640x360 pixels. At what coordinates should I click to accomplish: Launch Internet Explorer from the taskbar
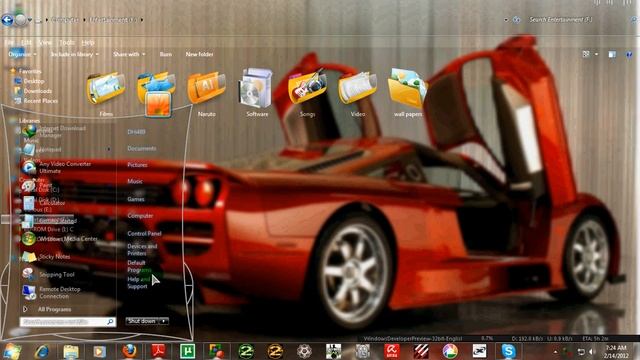[42, 351]
